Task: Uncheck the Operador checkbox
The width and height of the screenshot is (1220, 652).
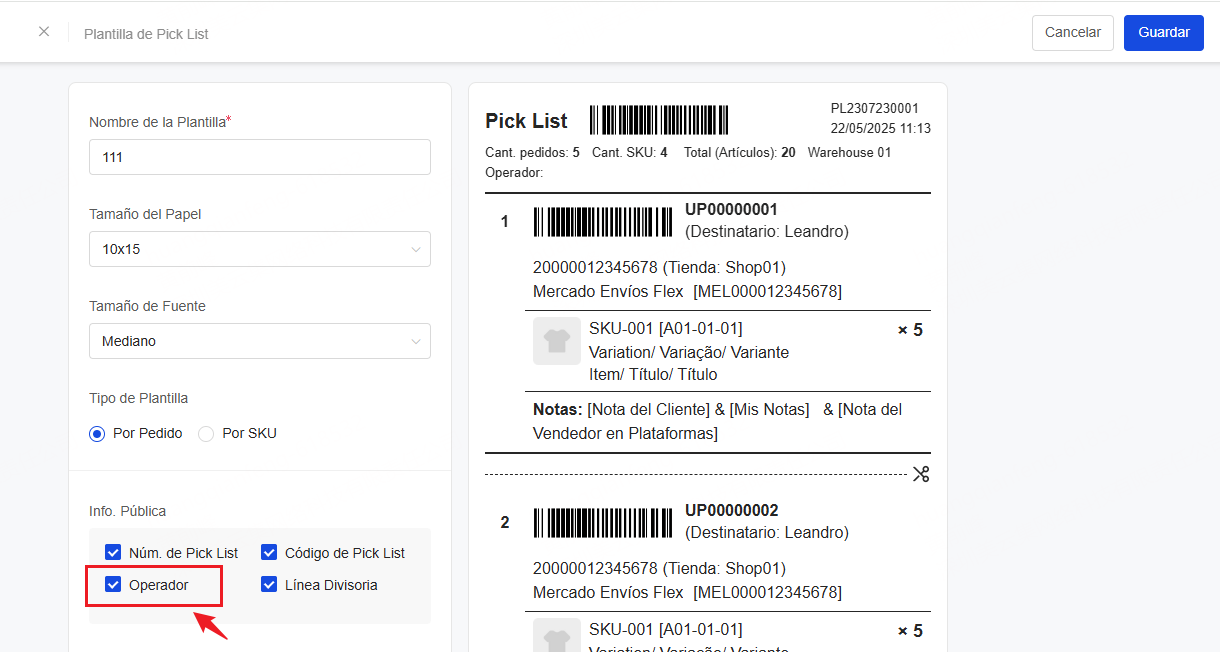Action: (113, 585)
